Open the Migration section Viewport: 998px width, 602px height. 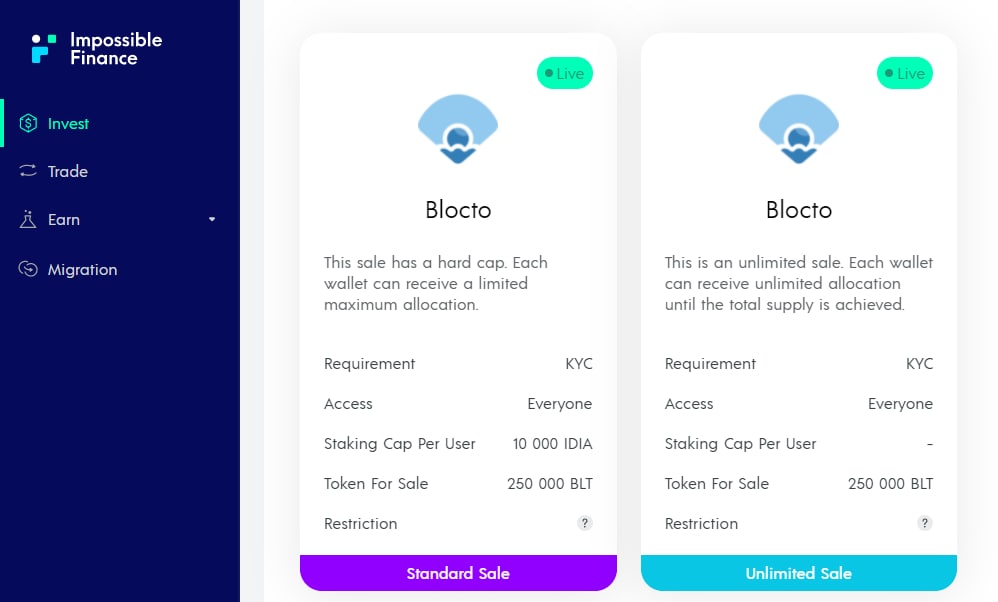[x=82, y=270]
